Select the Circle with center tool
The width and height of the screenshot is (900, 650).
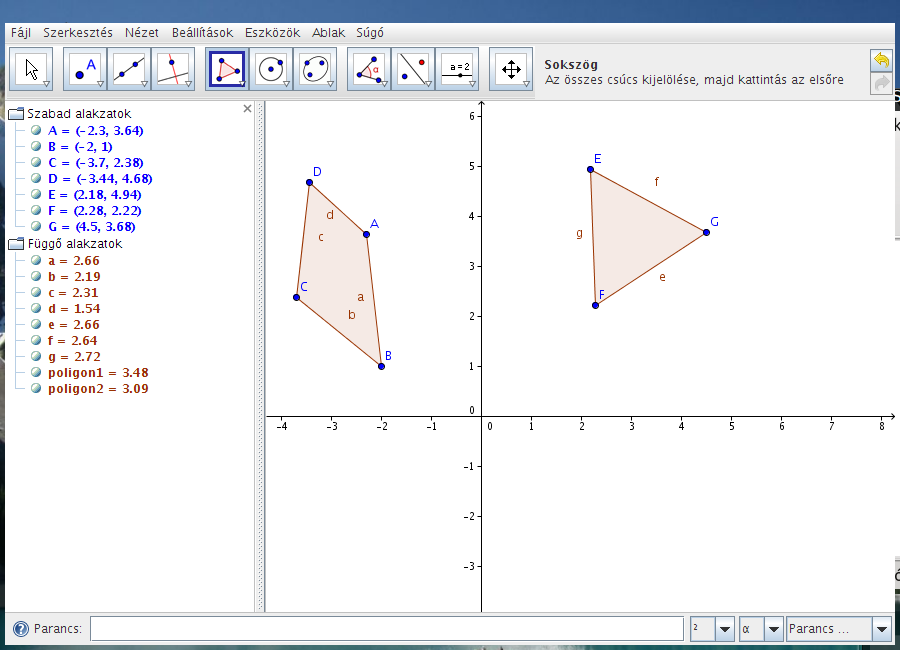[271, 69]
